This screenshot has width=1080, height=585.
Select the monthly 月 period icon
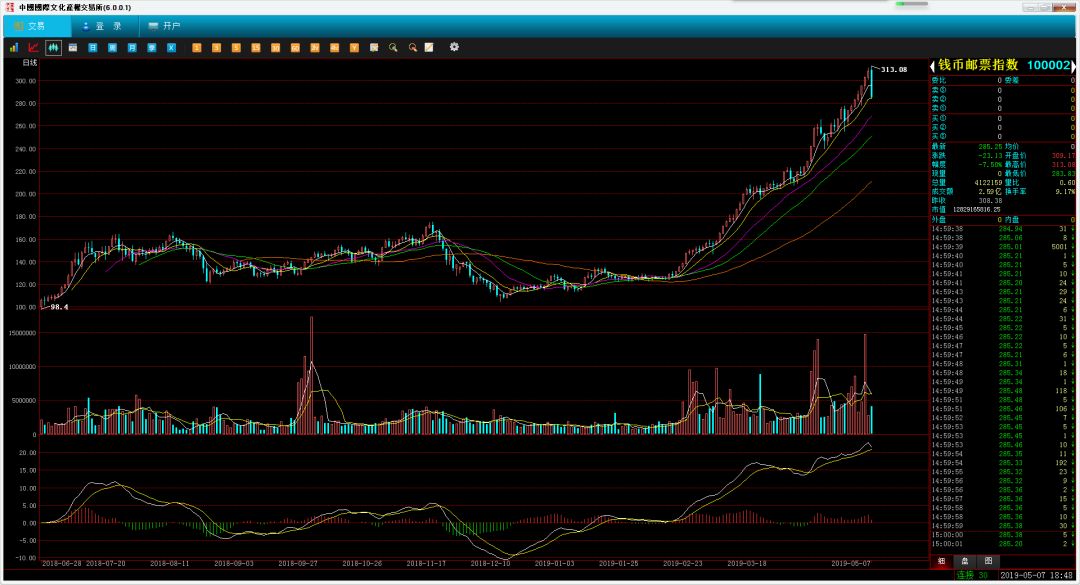point(132,48)
